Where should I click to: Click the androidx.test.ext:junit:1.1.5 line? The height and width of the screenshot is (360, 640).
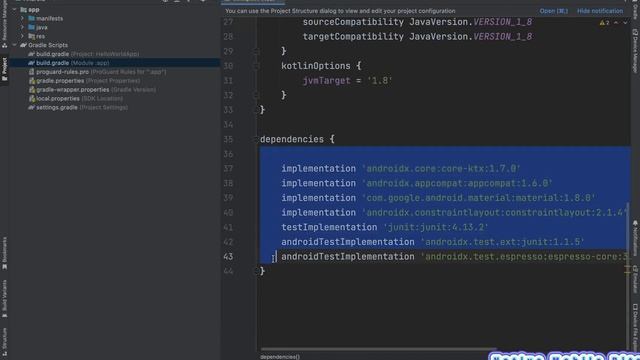click(x=433, y=242)
